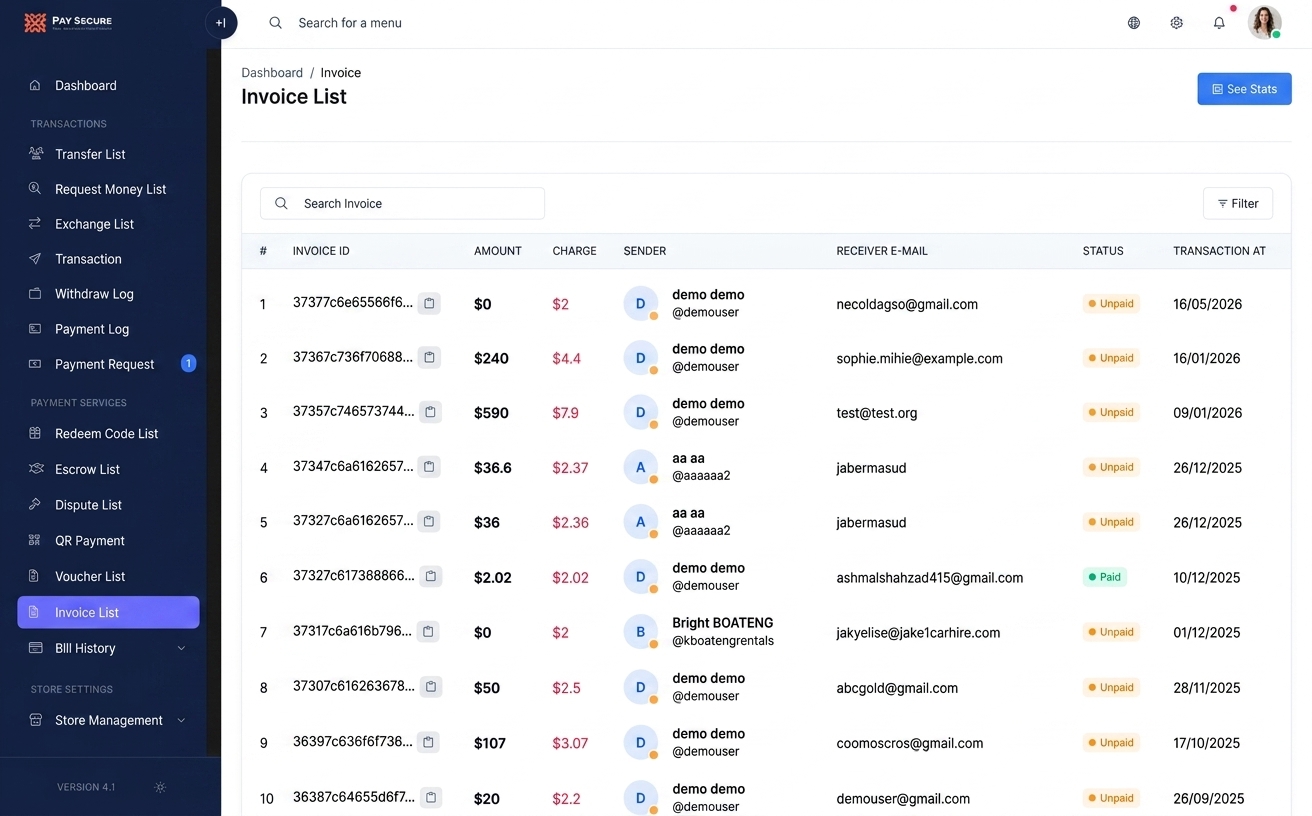
Task: Click the sidebar collapse toggle button
Action: 221,23
